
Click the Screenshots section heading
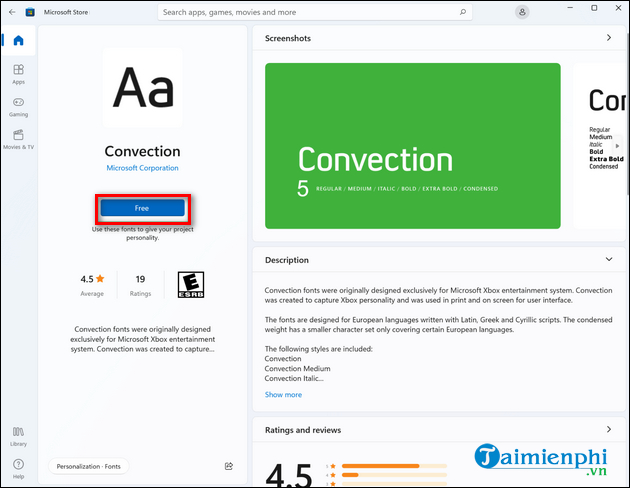tap(288, 38)
